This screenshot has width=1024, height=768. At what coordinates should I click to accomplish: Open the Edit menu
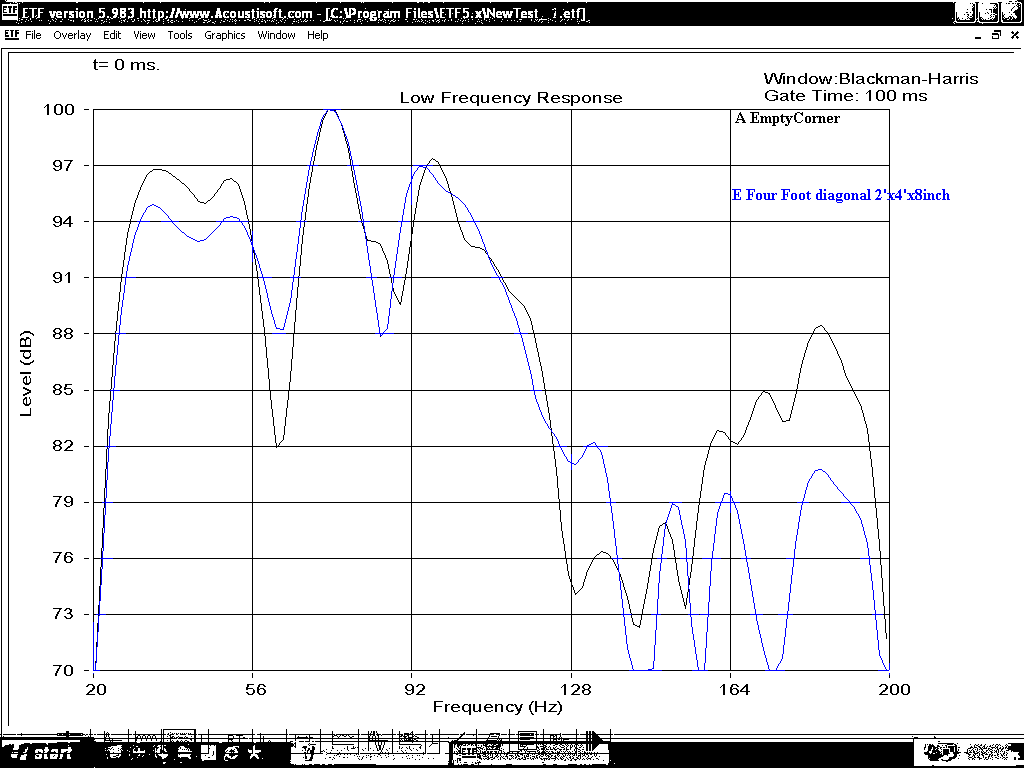tap(112, 35)
